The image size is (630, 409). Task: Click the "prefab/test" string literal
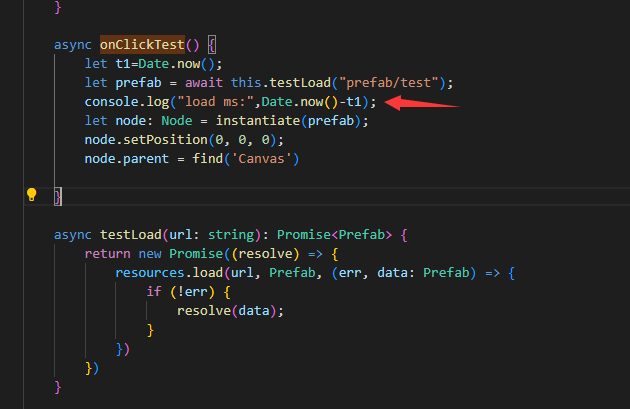pyautogui.click(x=397, y=83)
